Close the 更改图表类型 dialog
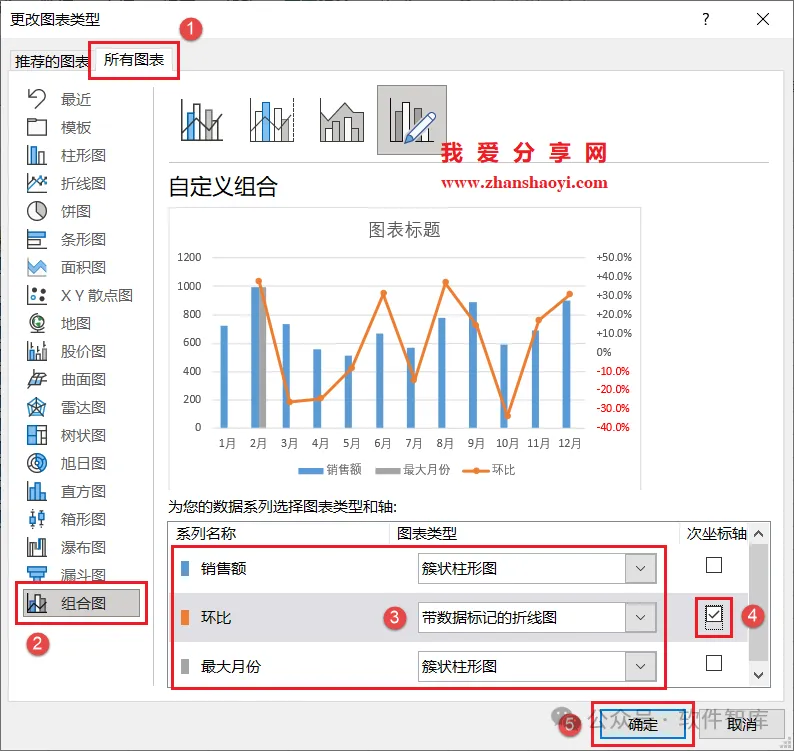 pyautogui.click(x=763, y=19)
